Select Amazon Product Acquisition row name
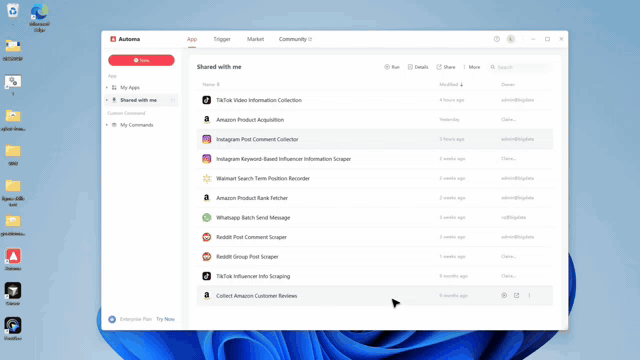Screen dimensions: 640x360 tap(250, 120)
